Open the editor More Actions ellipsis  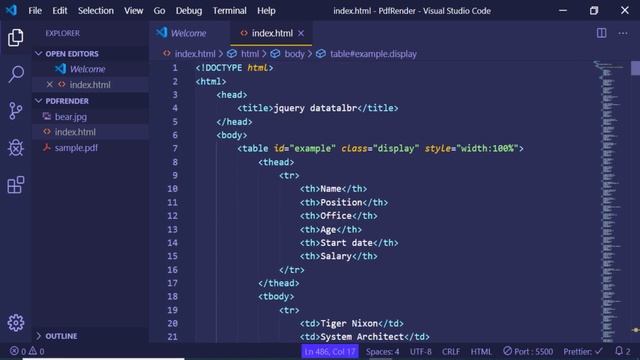623,33
